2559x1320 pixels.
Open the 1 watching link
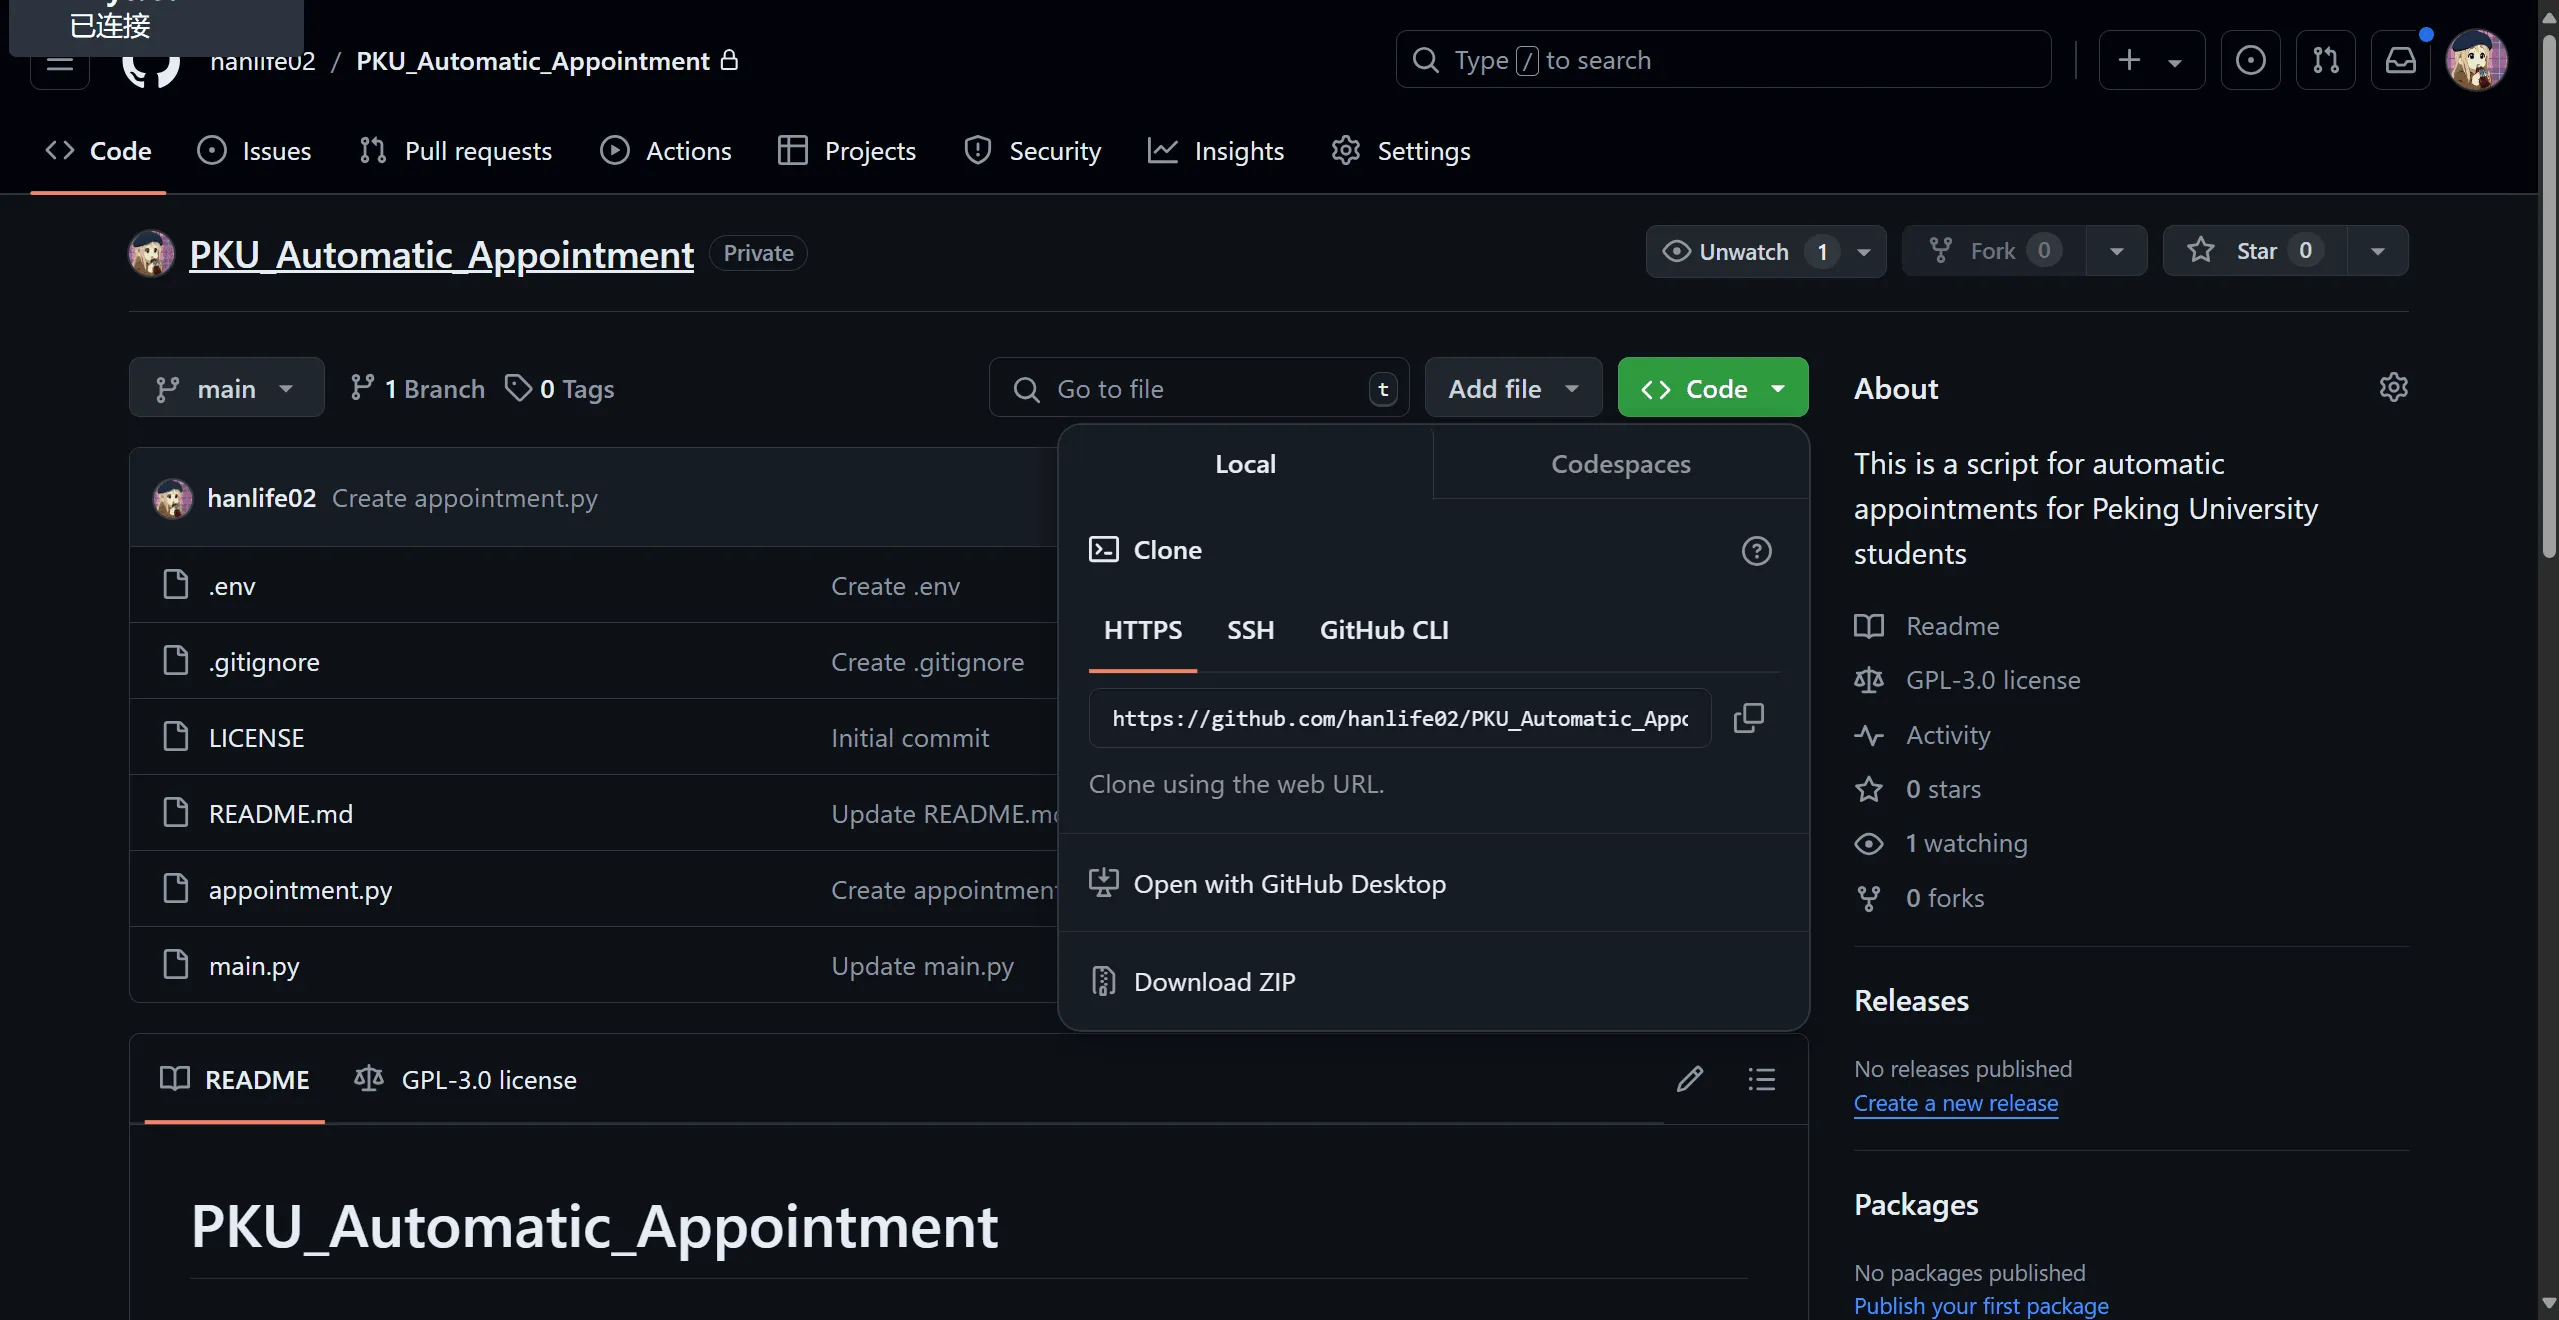pos(1941,843)
